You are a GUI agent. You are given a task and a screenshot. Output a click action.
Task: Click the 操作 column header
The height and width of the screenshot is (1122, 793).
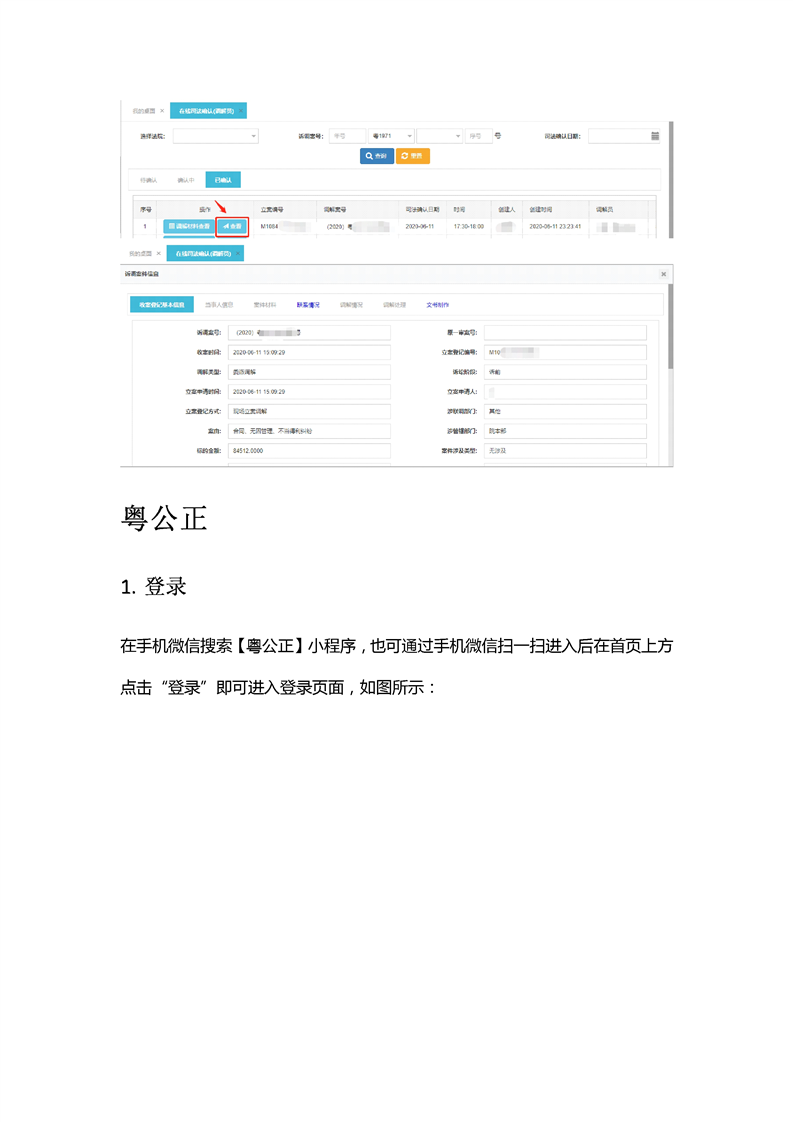[x=205, y=210]
